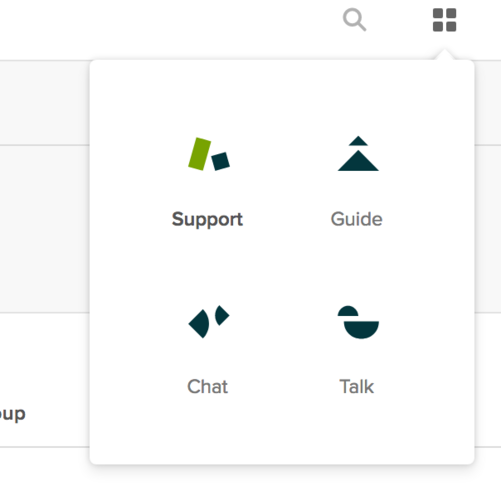
Task: Select the Chat text label
Action: 208,387
